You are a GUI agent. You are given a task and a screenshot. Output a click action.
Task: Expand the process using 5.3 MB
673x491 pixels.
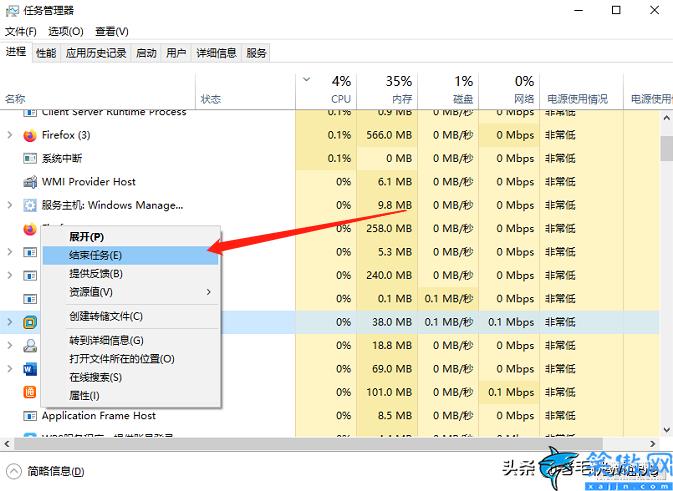point(10,252)
